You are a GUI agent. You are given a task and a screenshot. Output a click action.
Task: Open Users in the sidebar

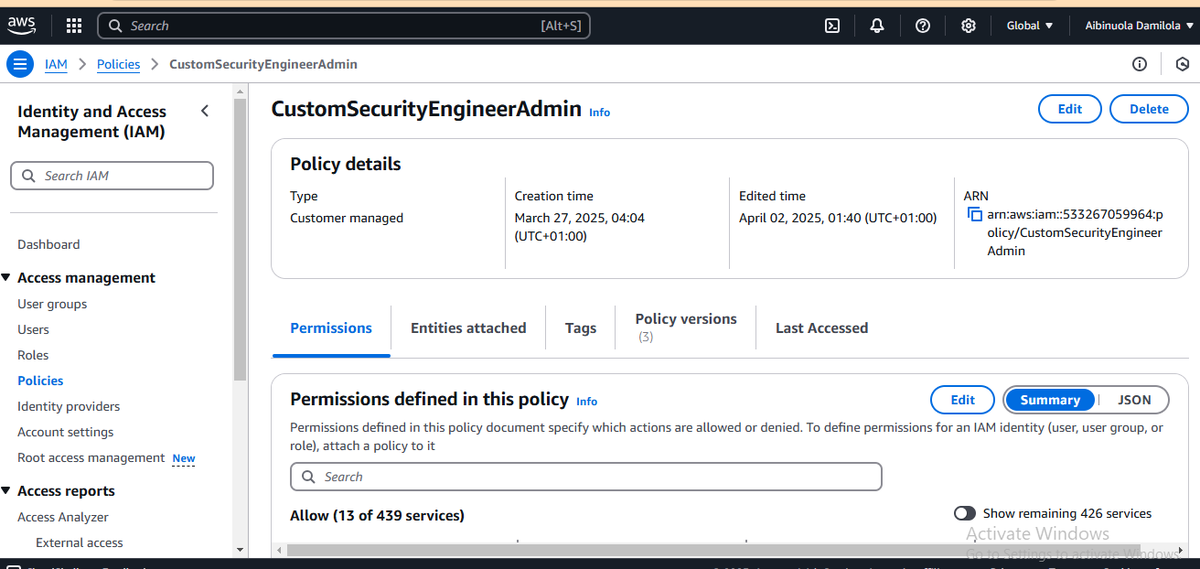pos(33,329)
